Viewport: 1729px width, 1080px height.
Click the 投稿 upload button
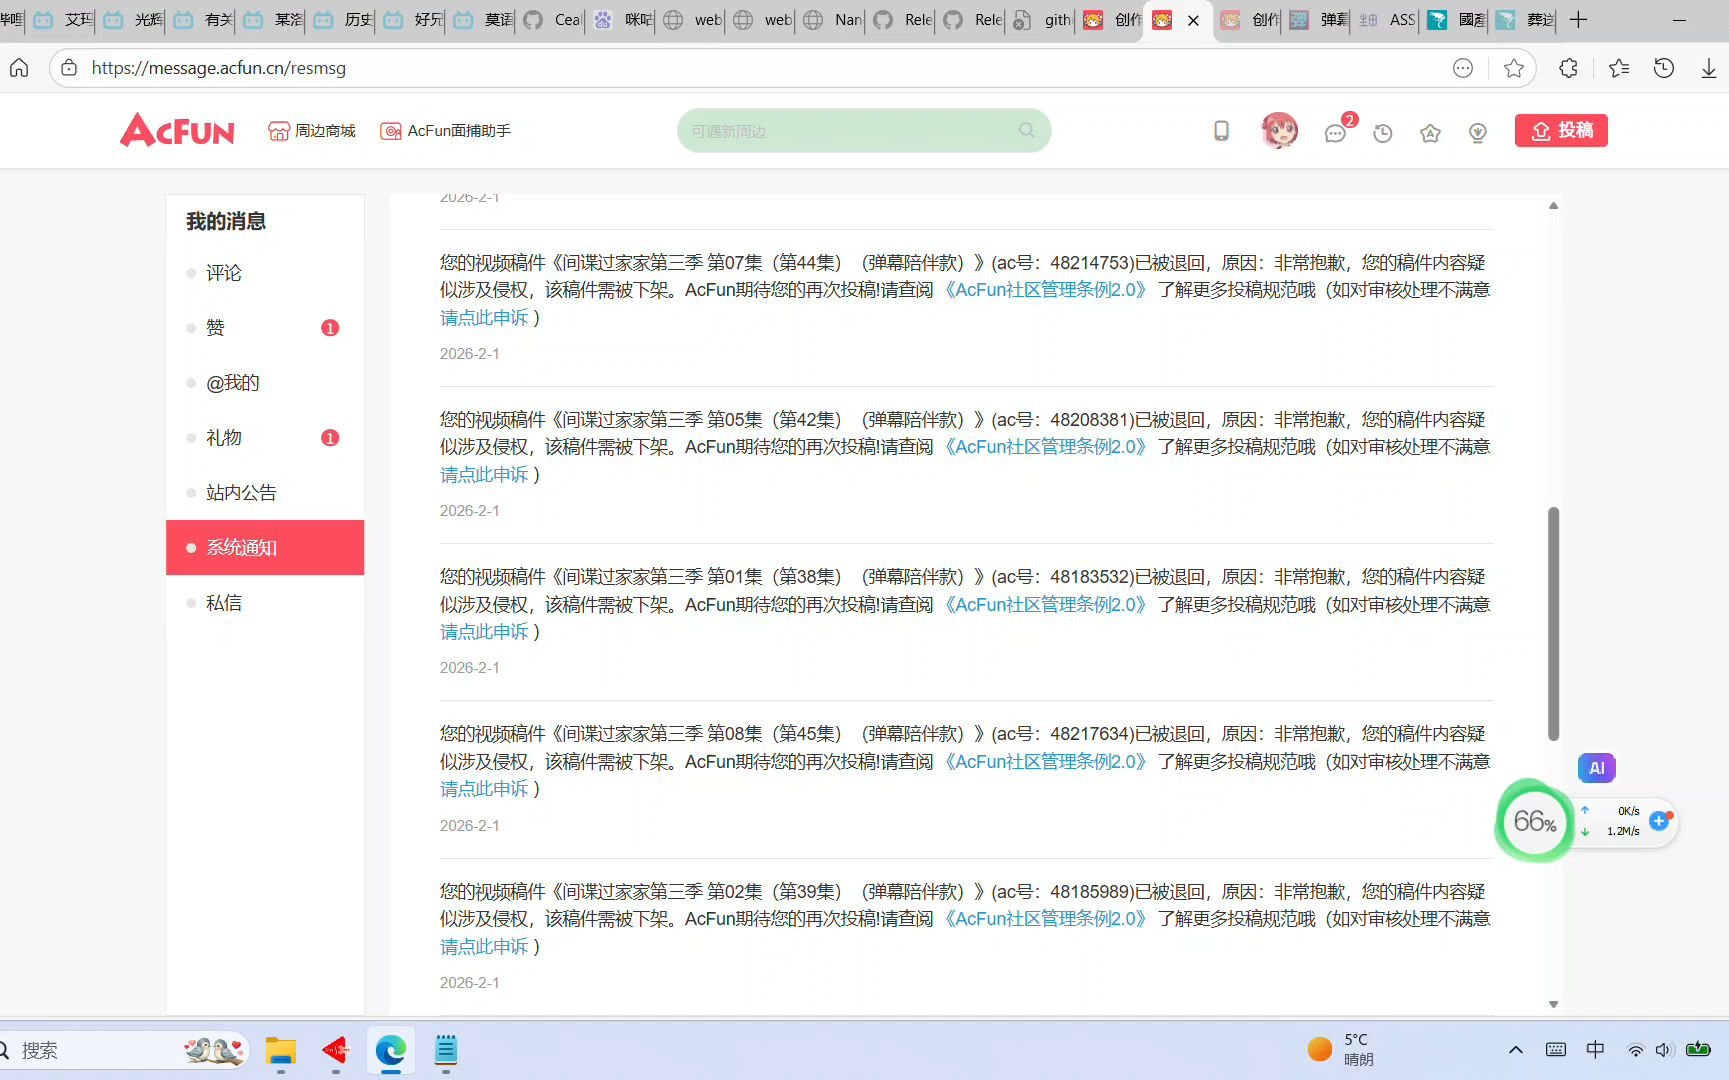point(1560,131)
